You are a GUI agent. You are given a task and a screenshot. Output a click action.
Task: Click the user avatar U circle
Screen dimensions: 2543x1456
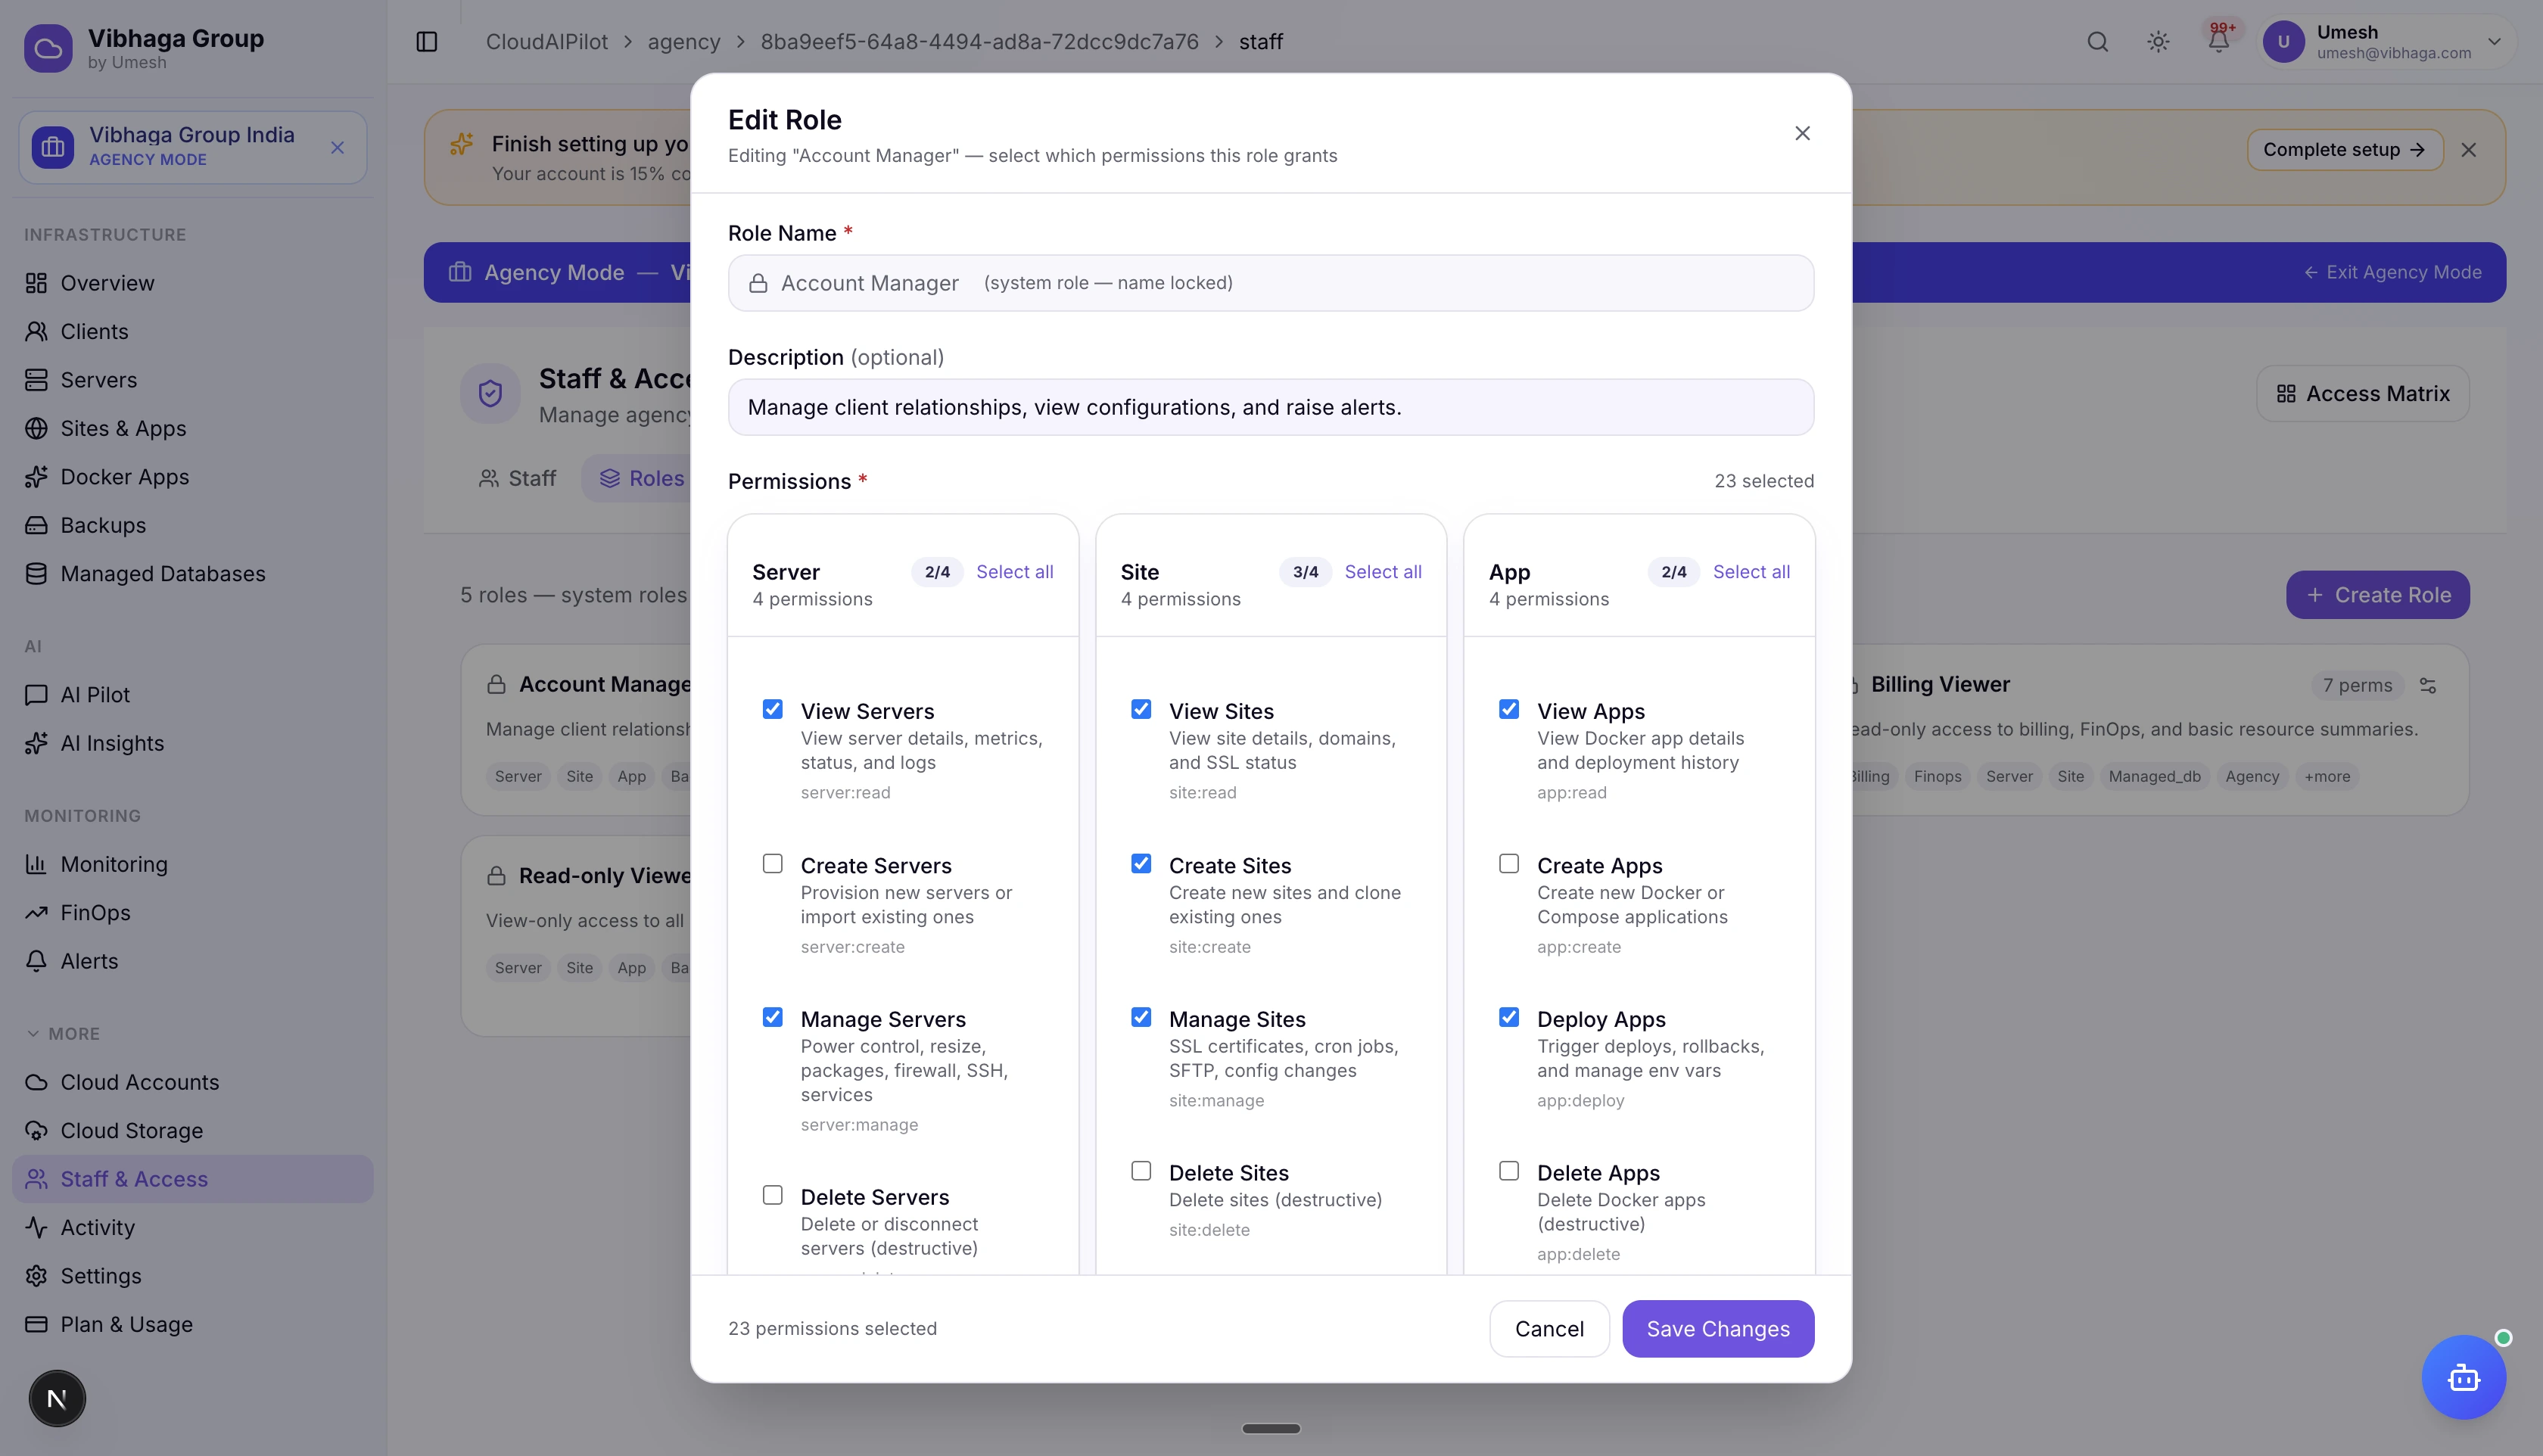(2283, 41)
